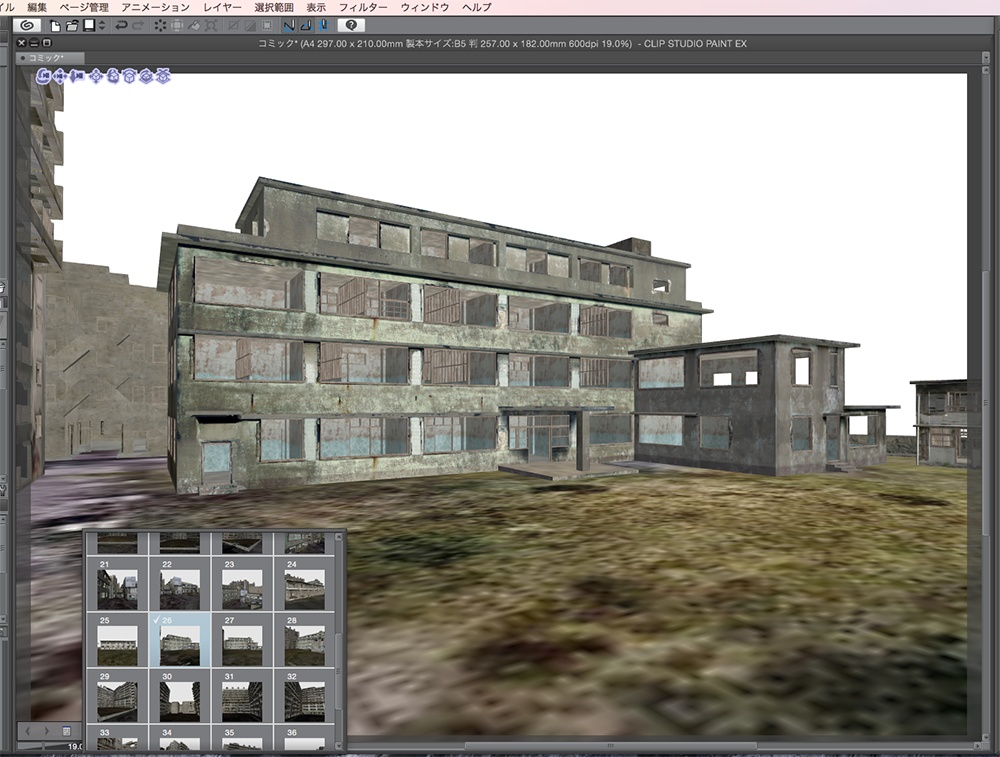Viewport: 1000px width, 757px height.
Task: Click the Save disk icon
Action: coord(89,25)
